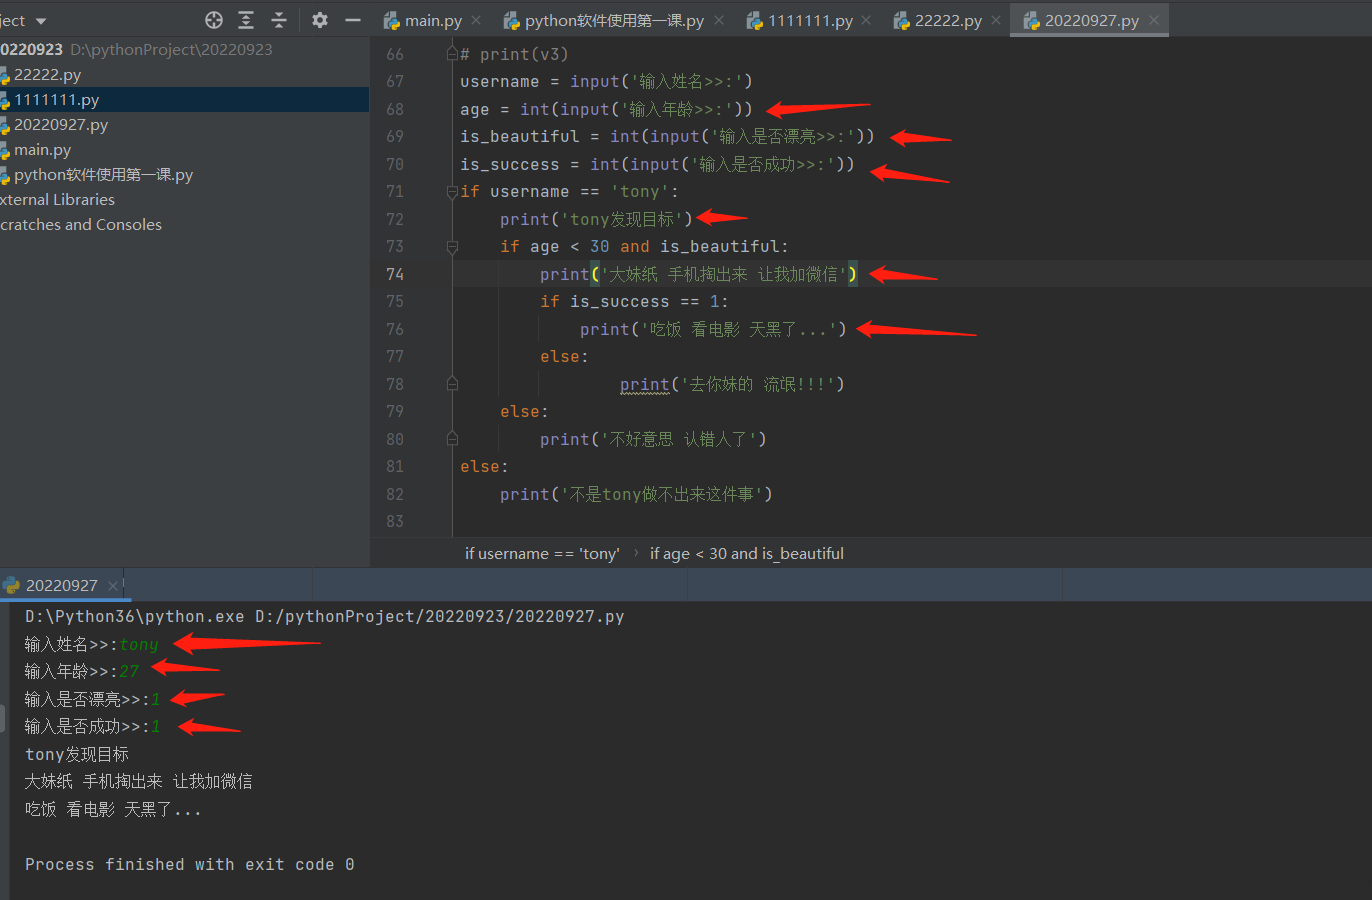The height and width of the screenshot is (900, 1372).
Task: Close the 1111111.py editor tab
Action: click(866, 20)
